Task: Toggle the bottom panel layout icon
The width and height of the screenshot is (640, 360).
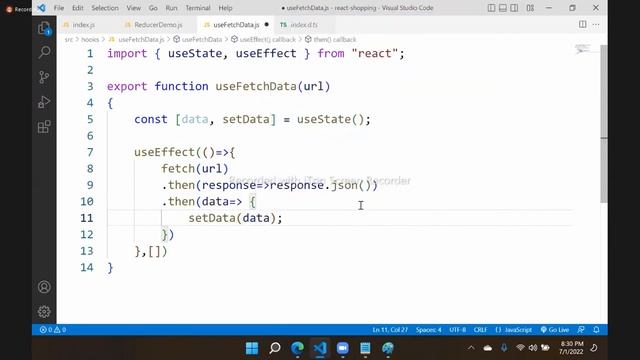Action: pos(503,8)
